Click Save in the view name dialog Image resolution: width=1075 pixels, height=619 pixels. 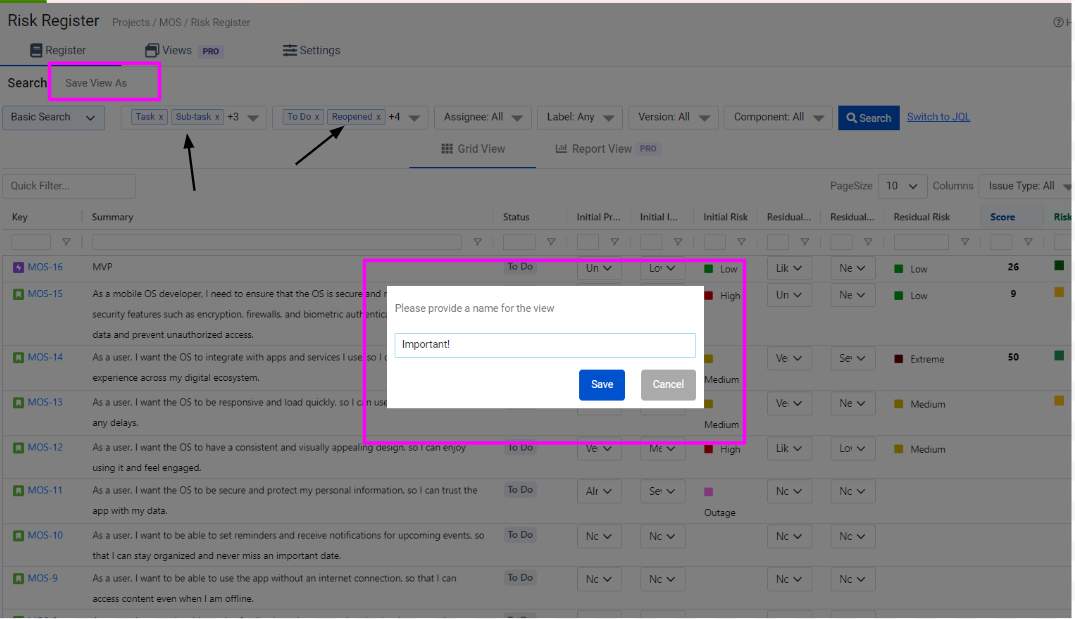tap(602, 384)
